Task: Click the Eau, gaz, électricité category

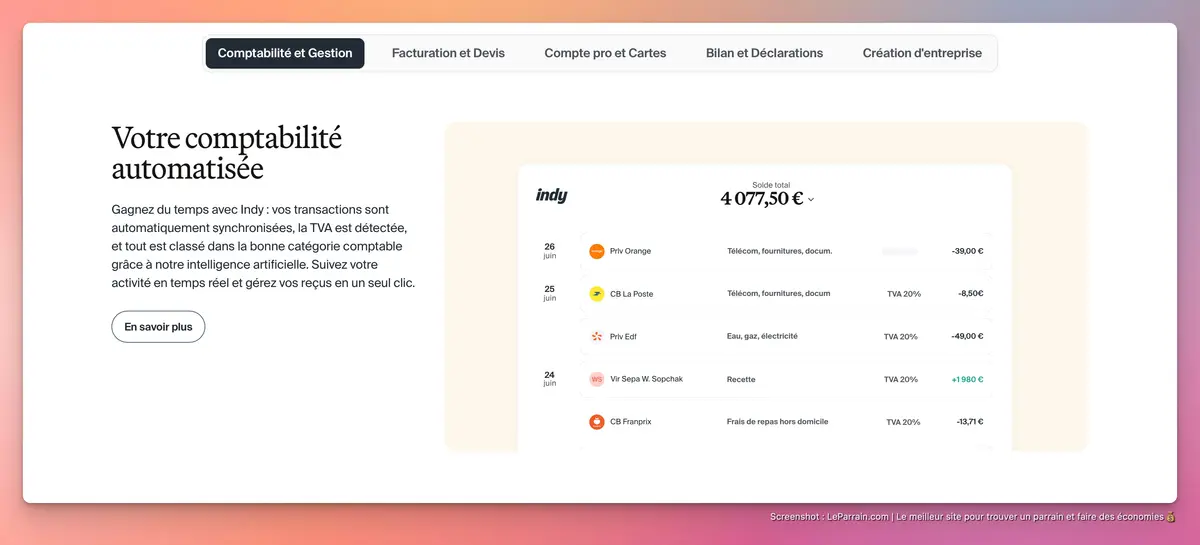Action: [762, 336]
